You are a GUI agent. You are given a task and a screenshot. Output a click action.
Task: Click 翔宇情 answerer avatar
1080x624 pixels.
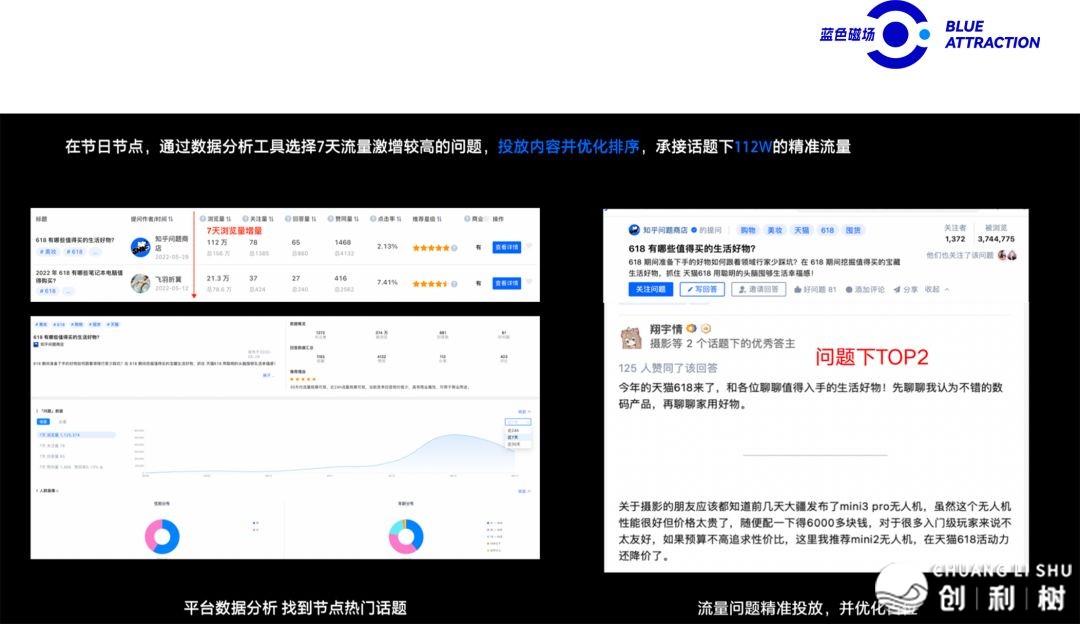point(631,337)
